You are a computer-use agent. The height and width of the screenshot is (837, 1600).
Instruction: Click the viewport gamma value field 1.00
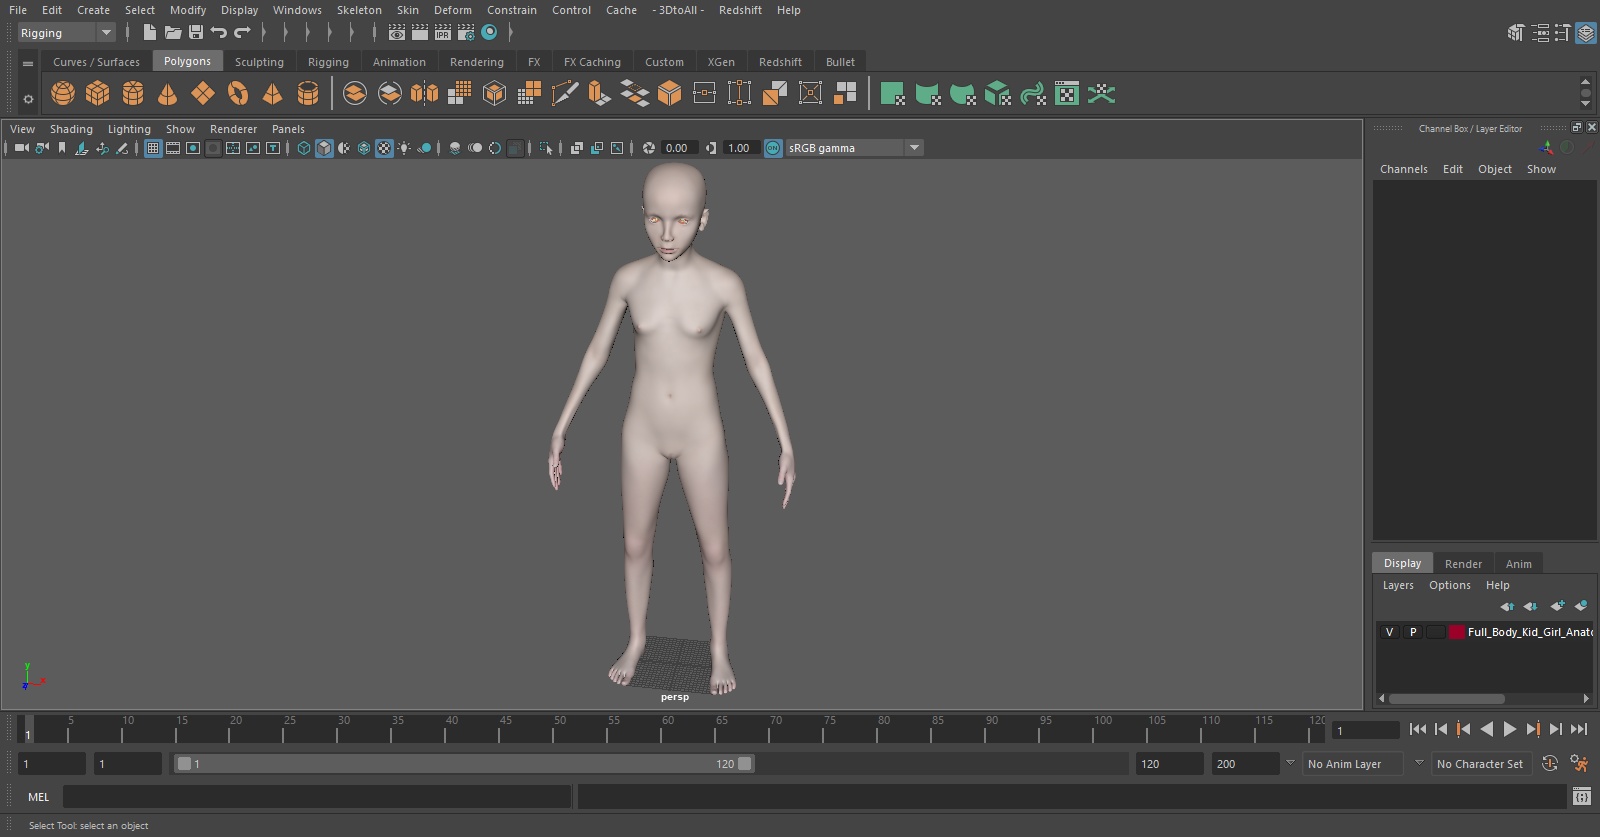click(x=740, y=148)
